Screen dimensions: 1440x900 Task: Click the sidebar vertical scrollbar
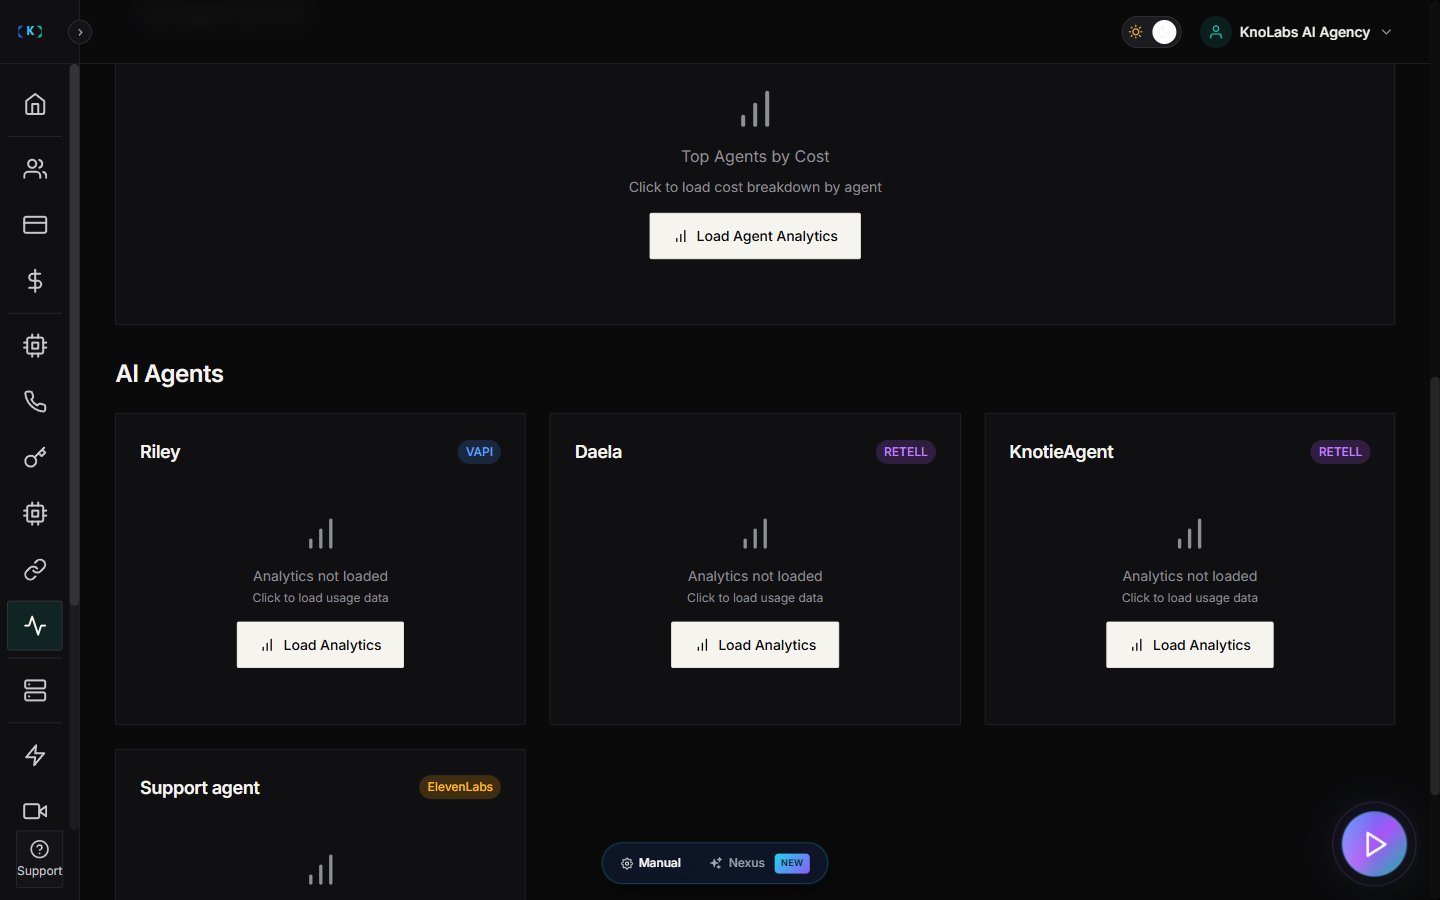point(74,335)
